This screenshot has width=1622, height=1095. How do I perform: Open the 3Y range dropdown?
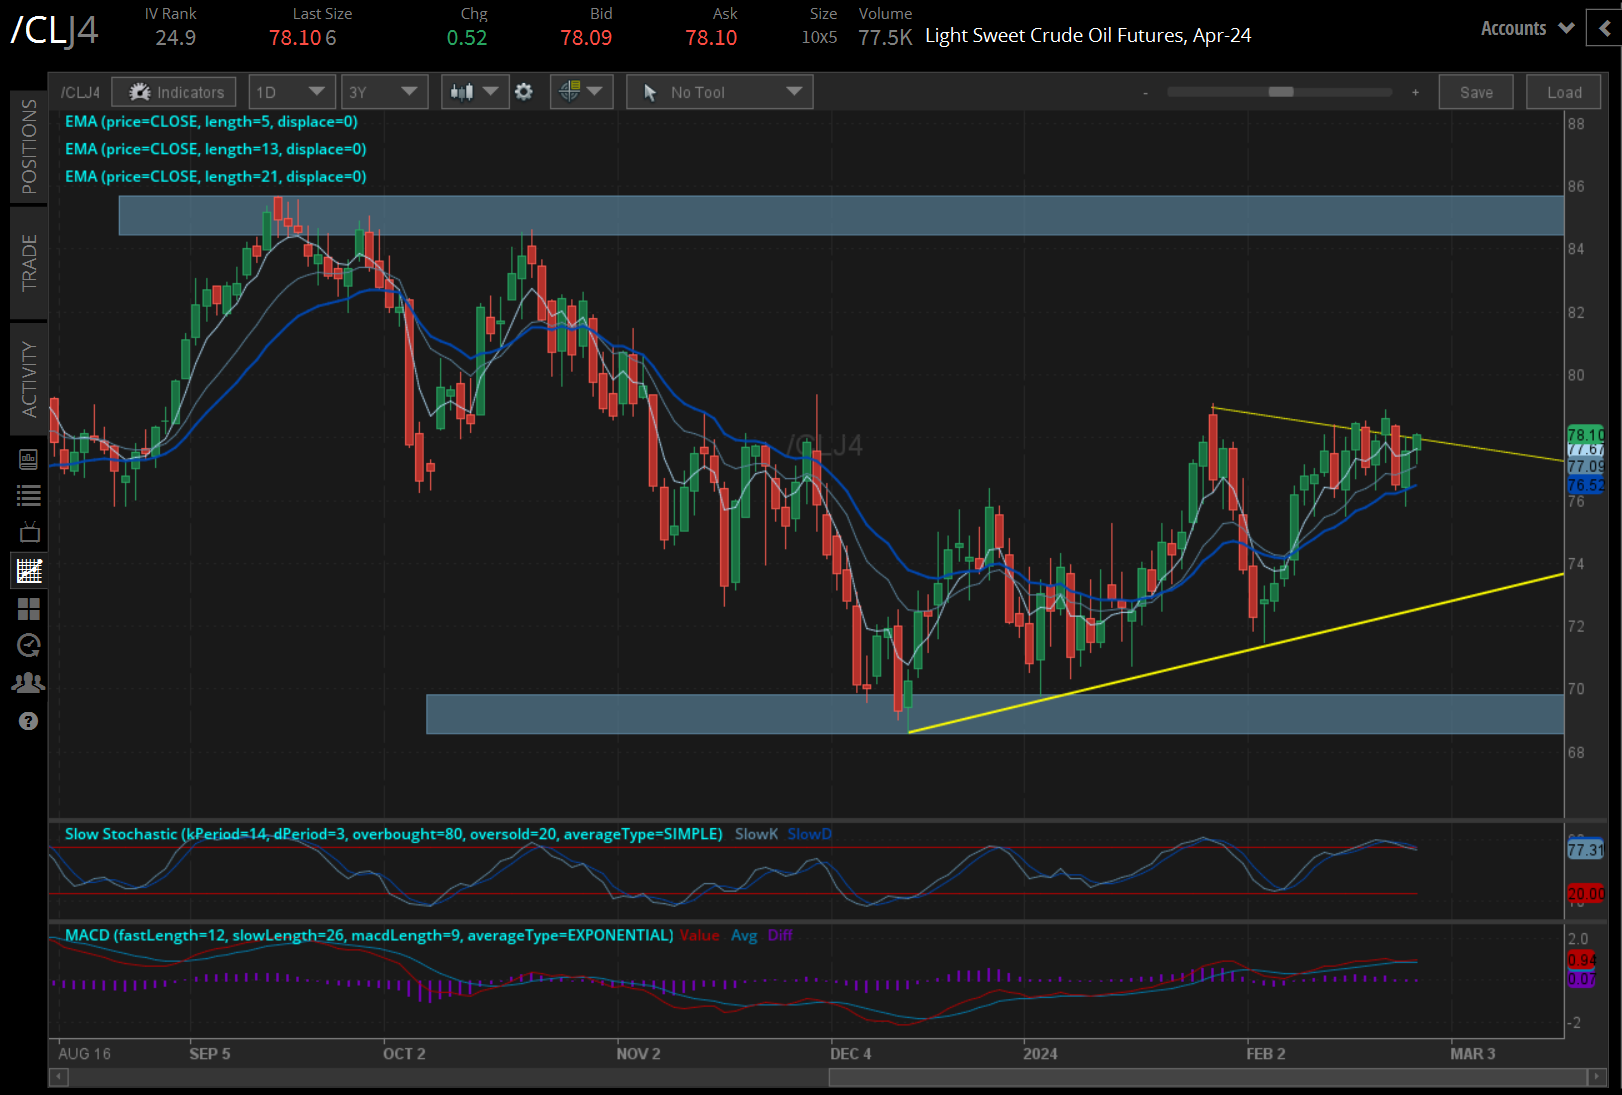pyautogui.click(x=384, y=91)
